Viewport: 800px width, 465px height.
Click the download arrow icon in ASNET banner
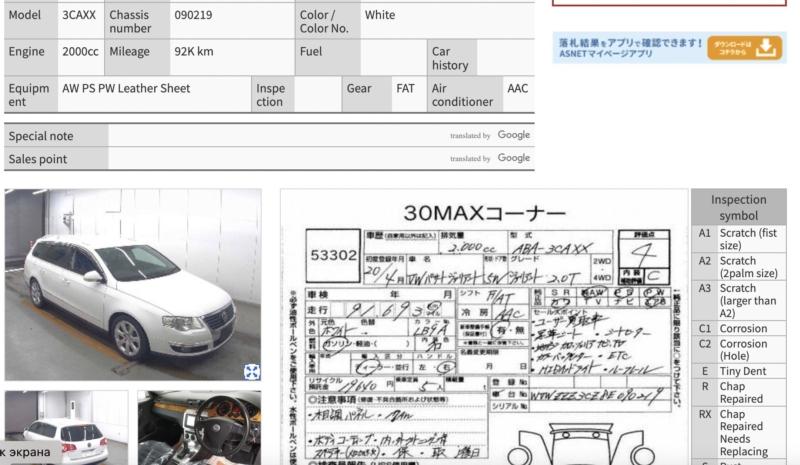pos(767,48)
